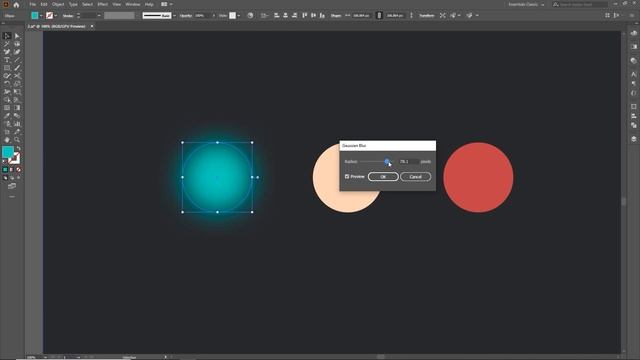
Task: Confirm Gaussian Blur with OK
Action: (x=383, y=177)
